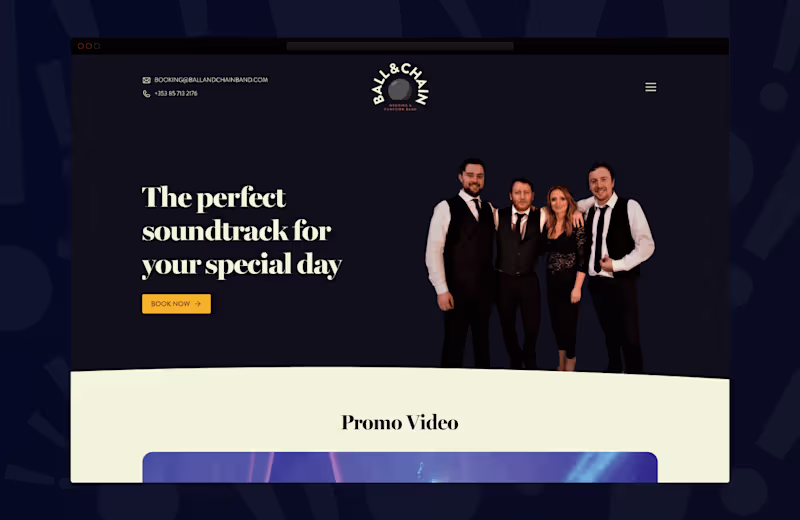Click the third window dot in title bar

tap(97, 46)
